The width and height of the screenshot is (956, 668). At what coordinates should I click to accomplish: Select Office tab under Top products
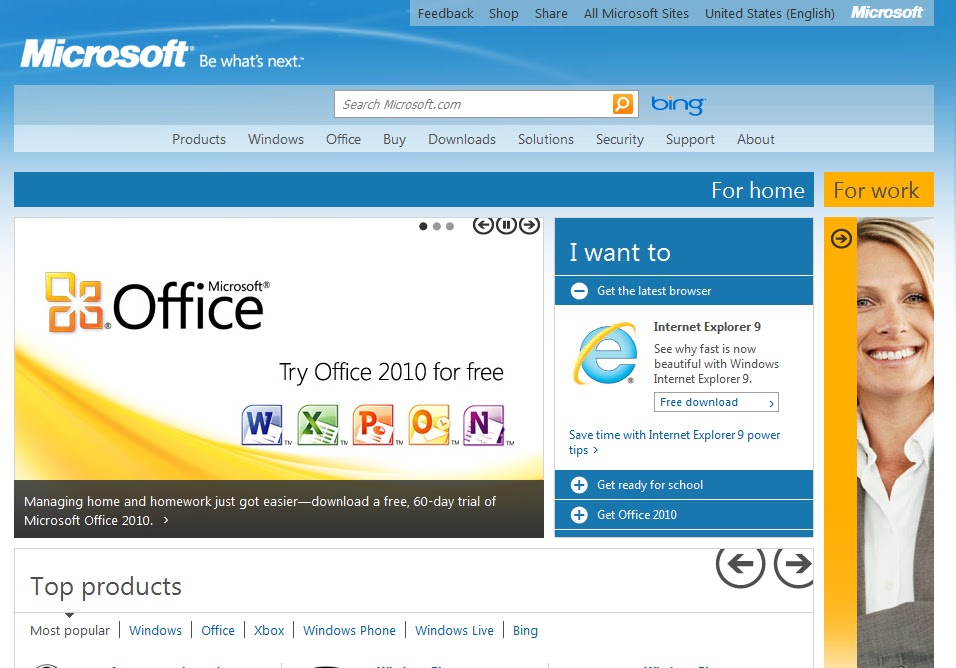pyautogui.click(x=218, y=630)
